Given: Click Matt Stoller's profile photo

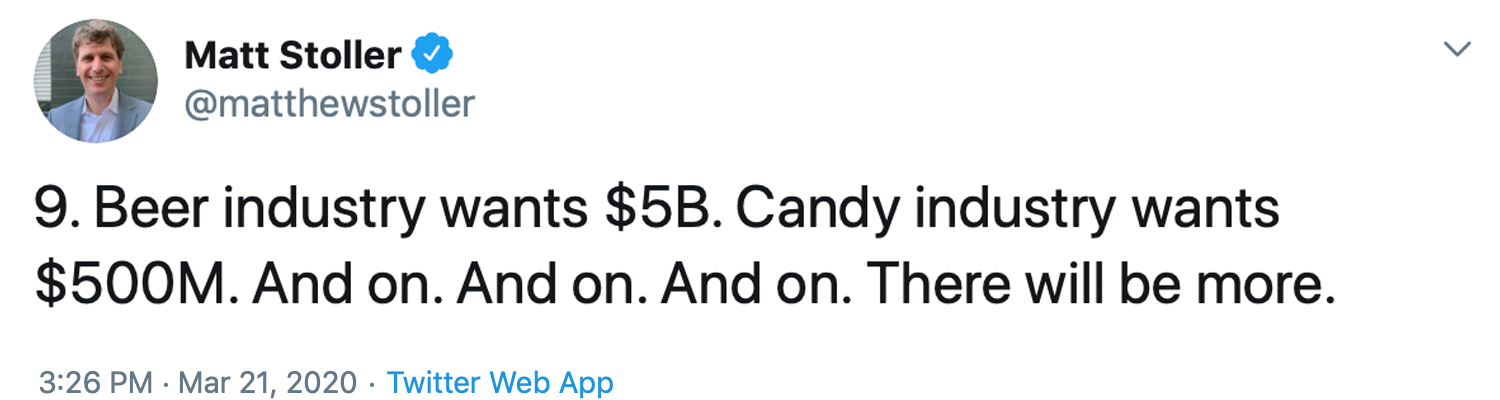Looking at the screenshot, I should [x=96, y=81].
